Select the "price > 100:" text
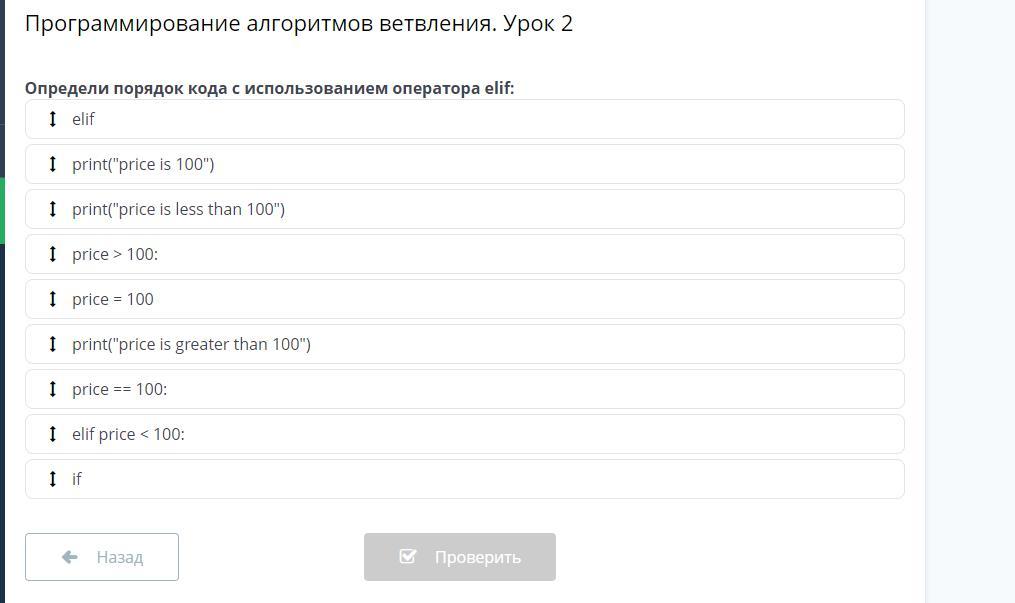The width and height of the screenshot is (1015, 603). pyautogui.click(x=115, y=254)
